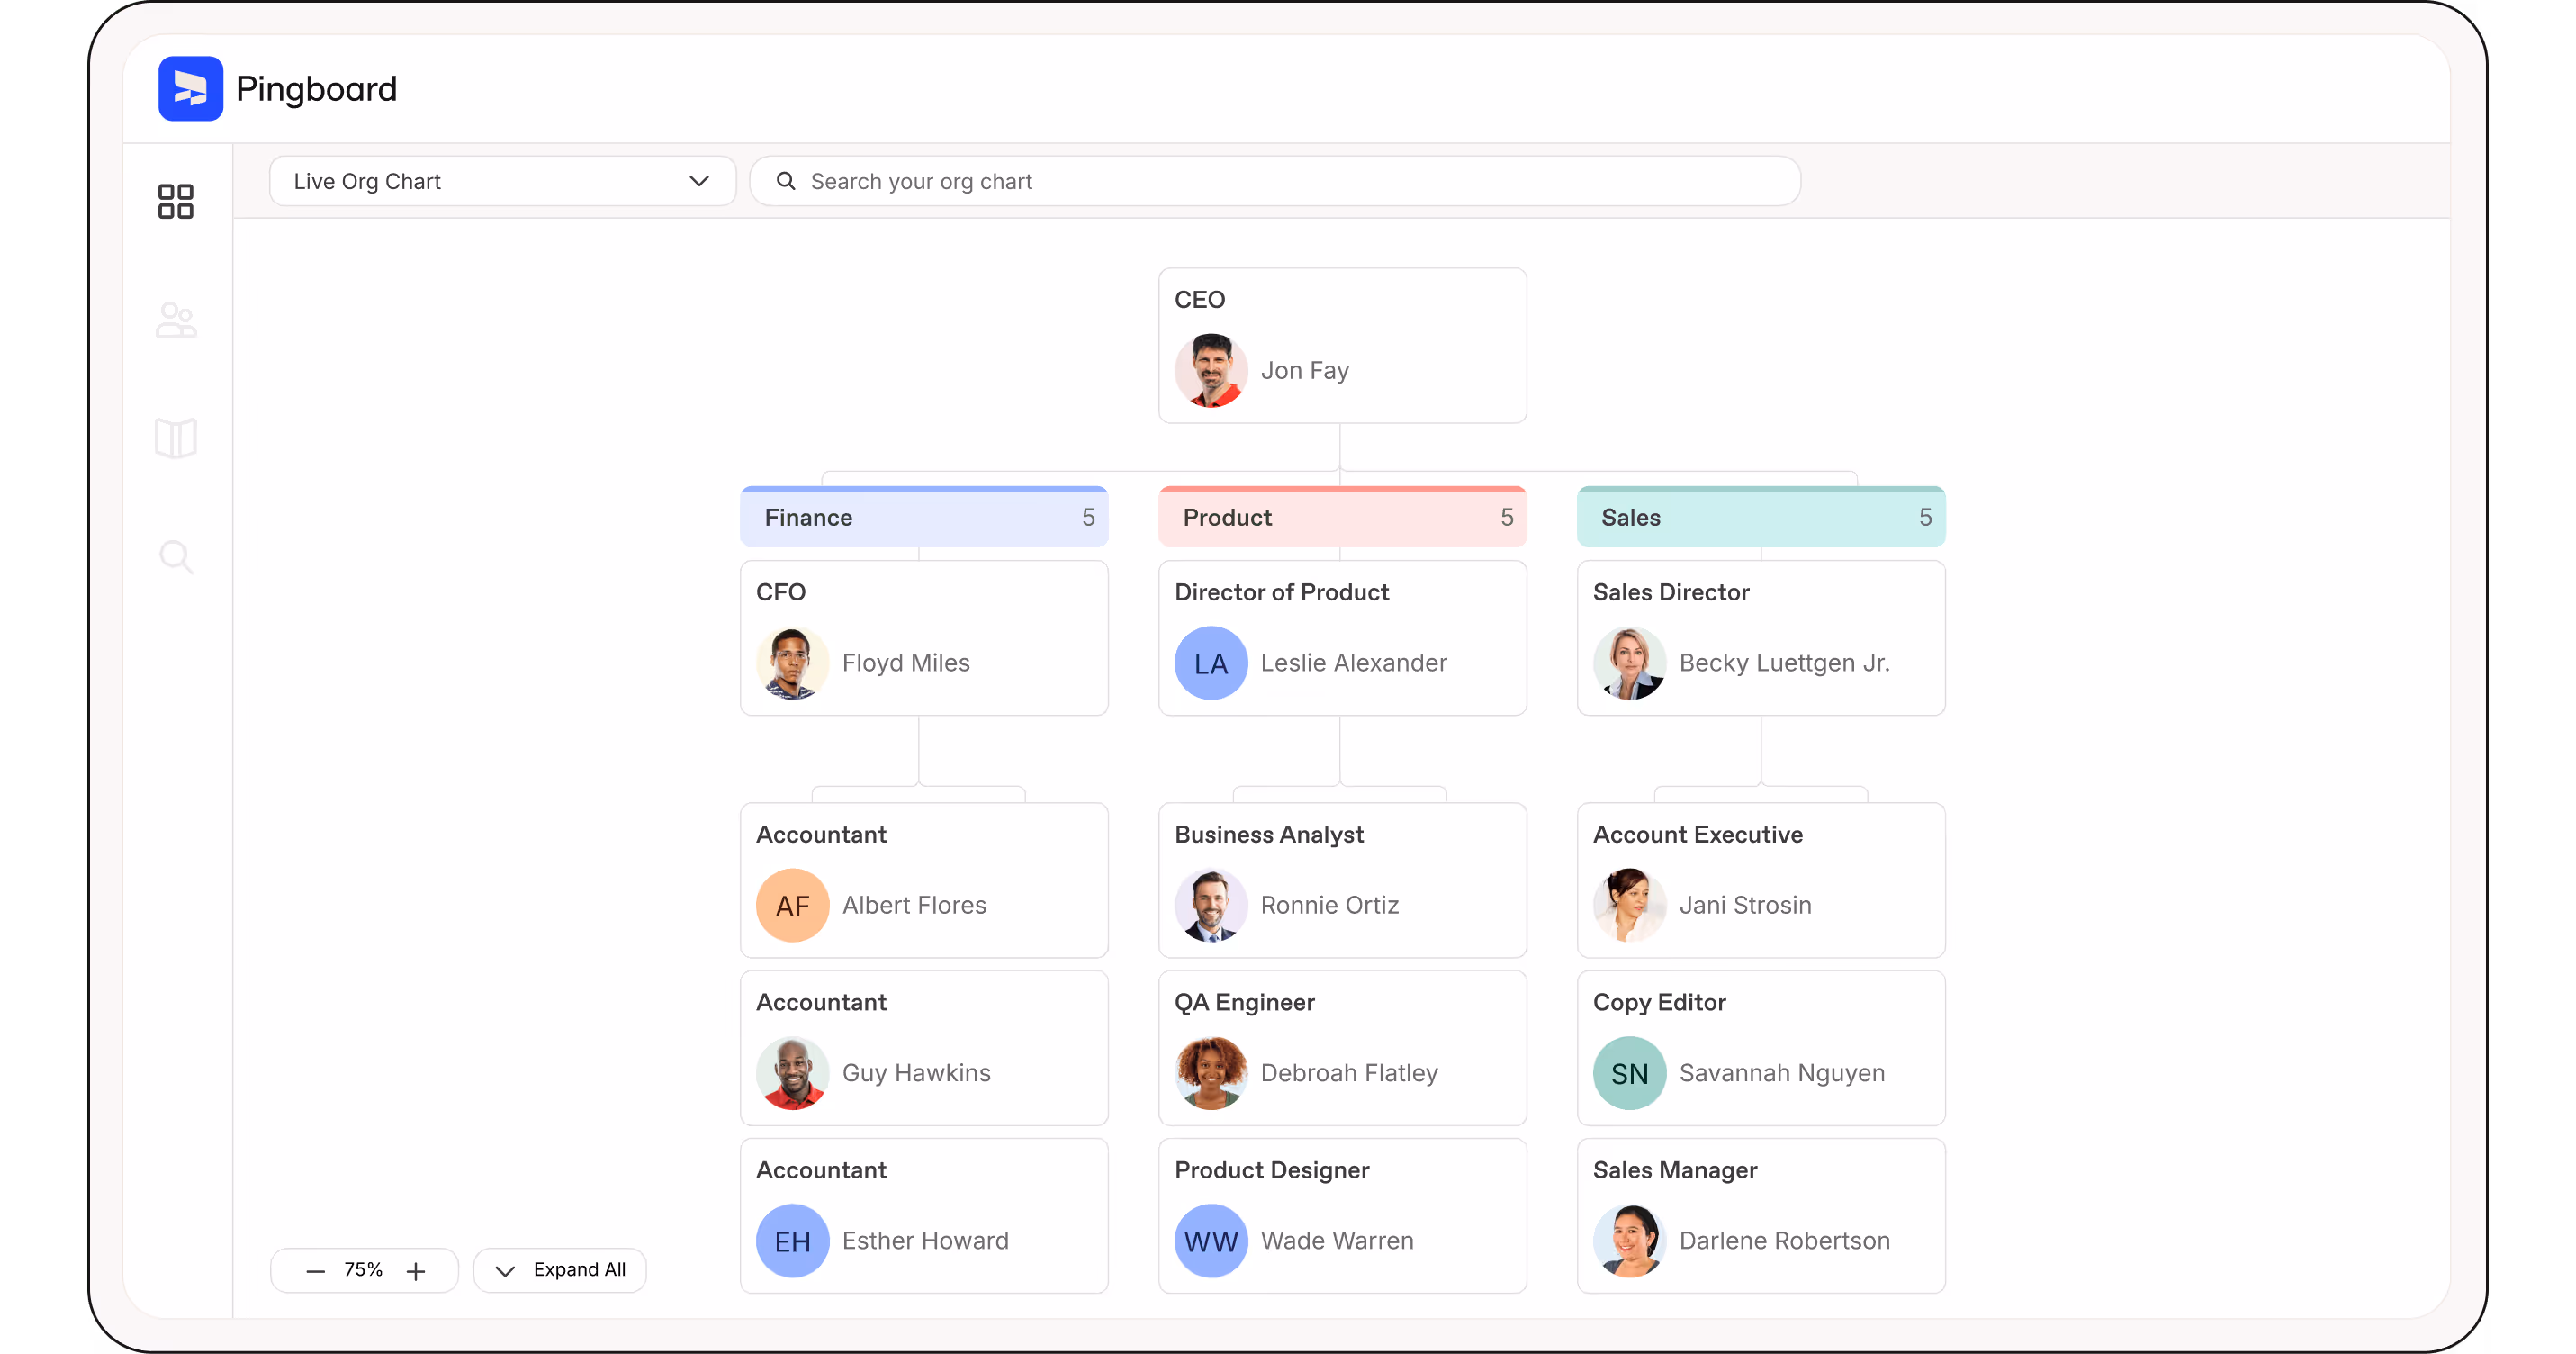This screenshot has height=1354, width=2576.
Task: Collapse the Product department header
Action: point(1341,517)
